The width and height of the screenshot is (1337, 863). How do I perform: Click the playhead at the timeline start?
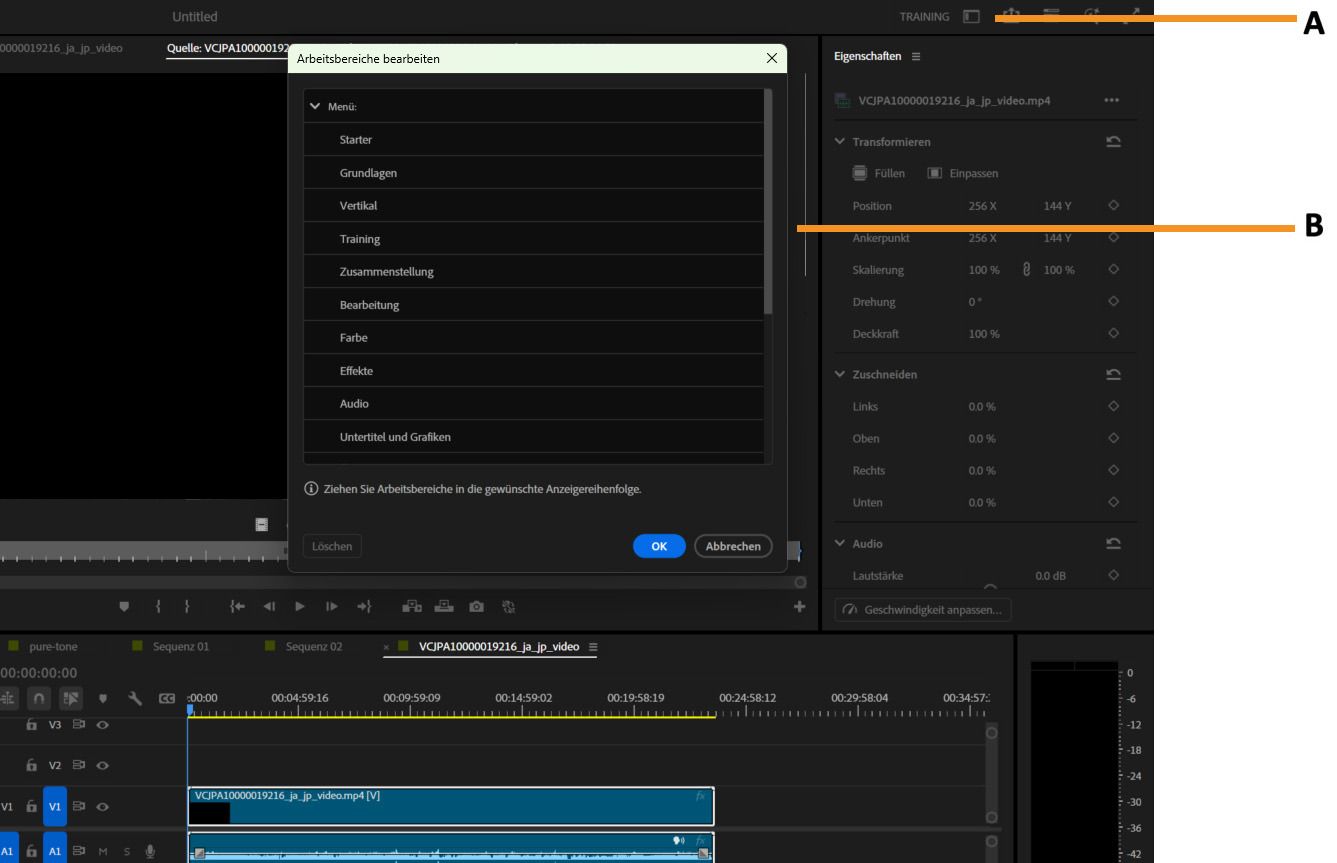tap(192, 710)
